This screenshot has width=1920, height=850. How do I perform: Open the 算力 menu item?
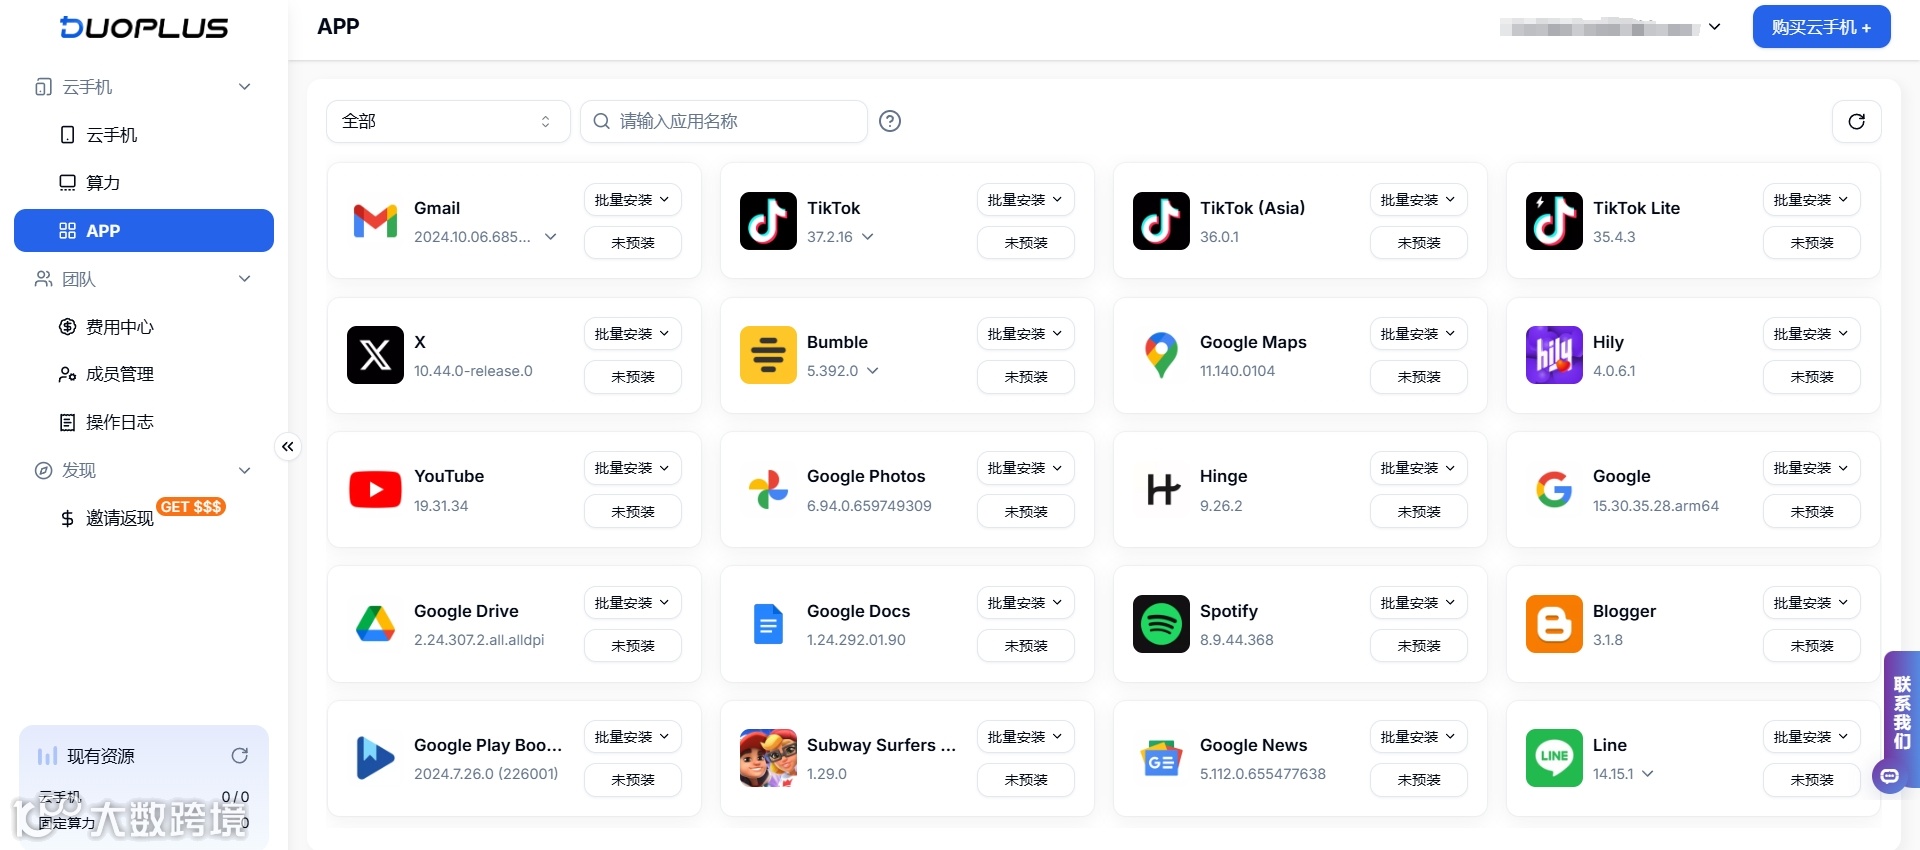(144, 183)
